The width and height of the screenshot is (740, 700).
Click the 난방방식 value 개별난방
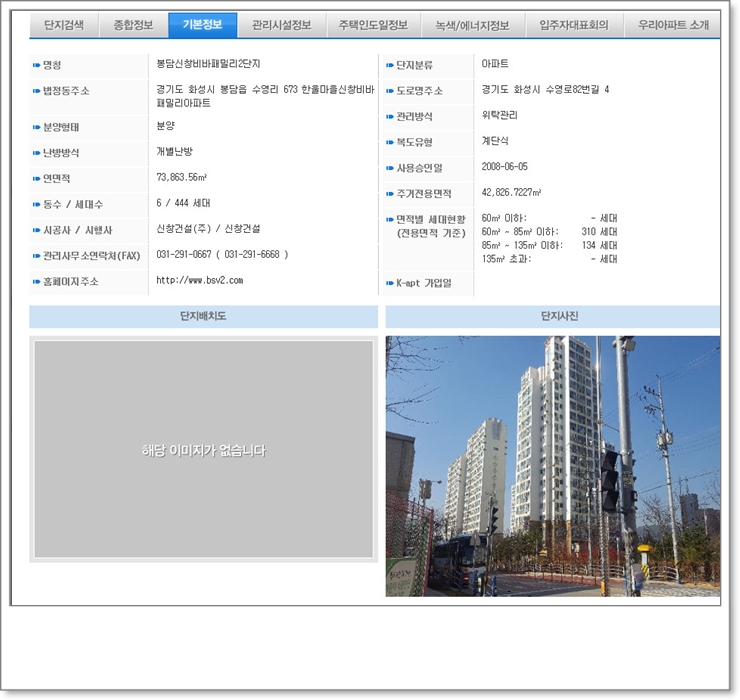click(x=175, y=152)
